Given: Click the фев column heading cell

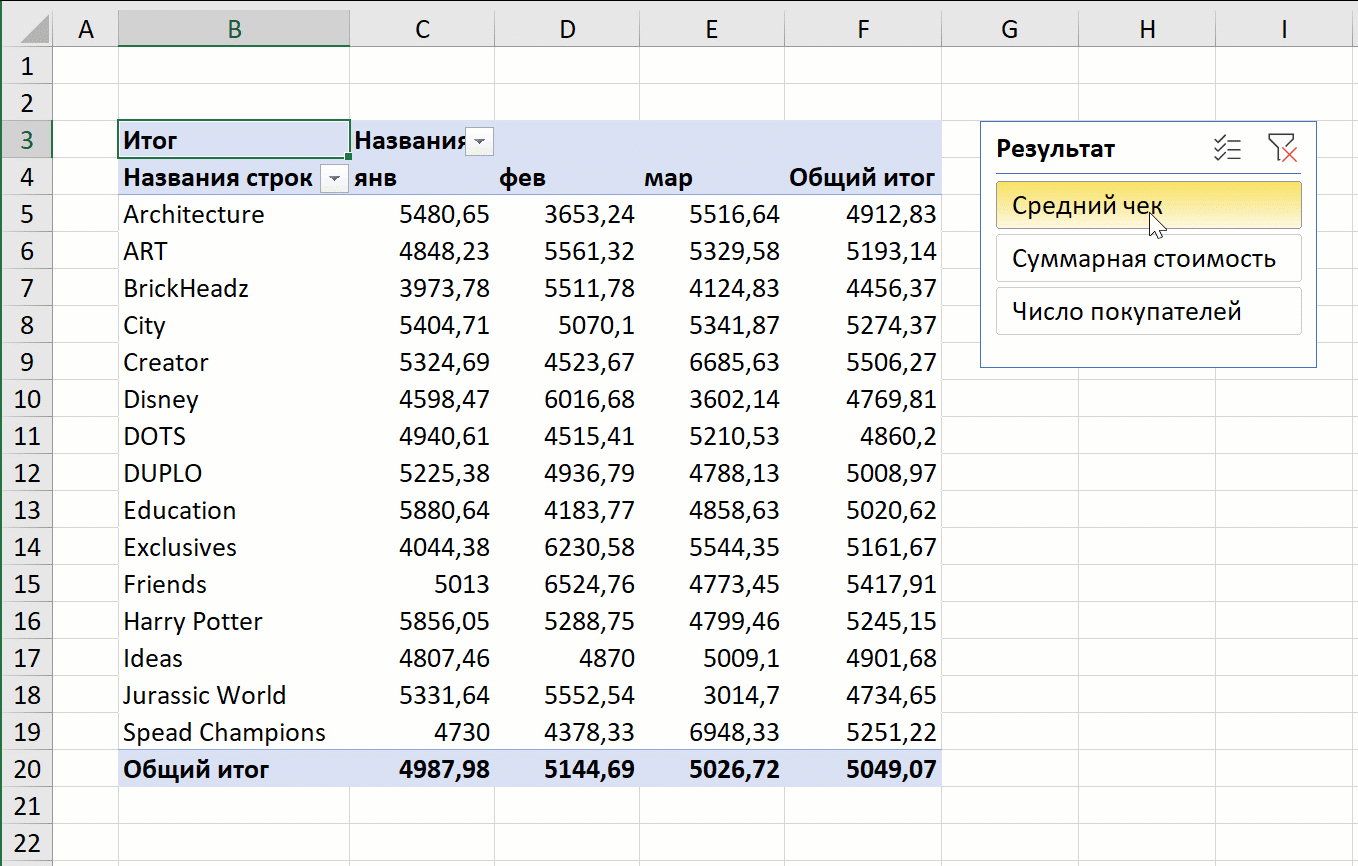Looking at the screenshot, I should pos(567,178).
